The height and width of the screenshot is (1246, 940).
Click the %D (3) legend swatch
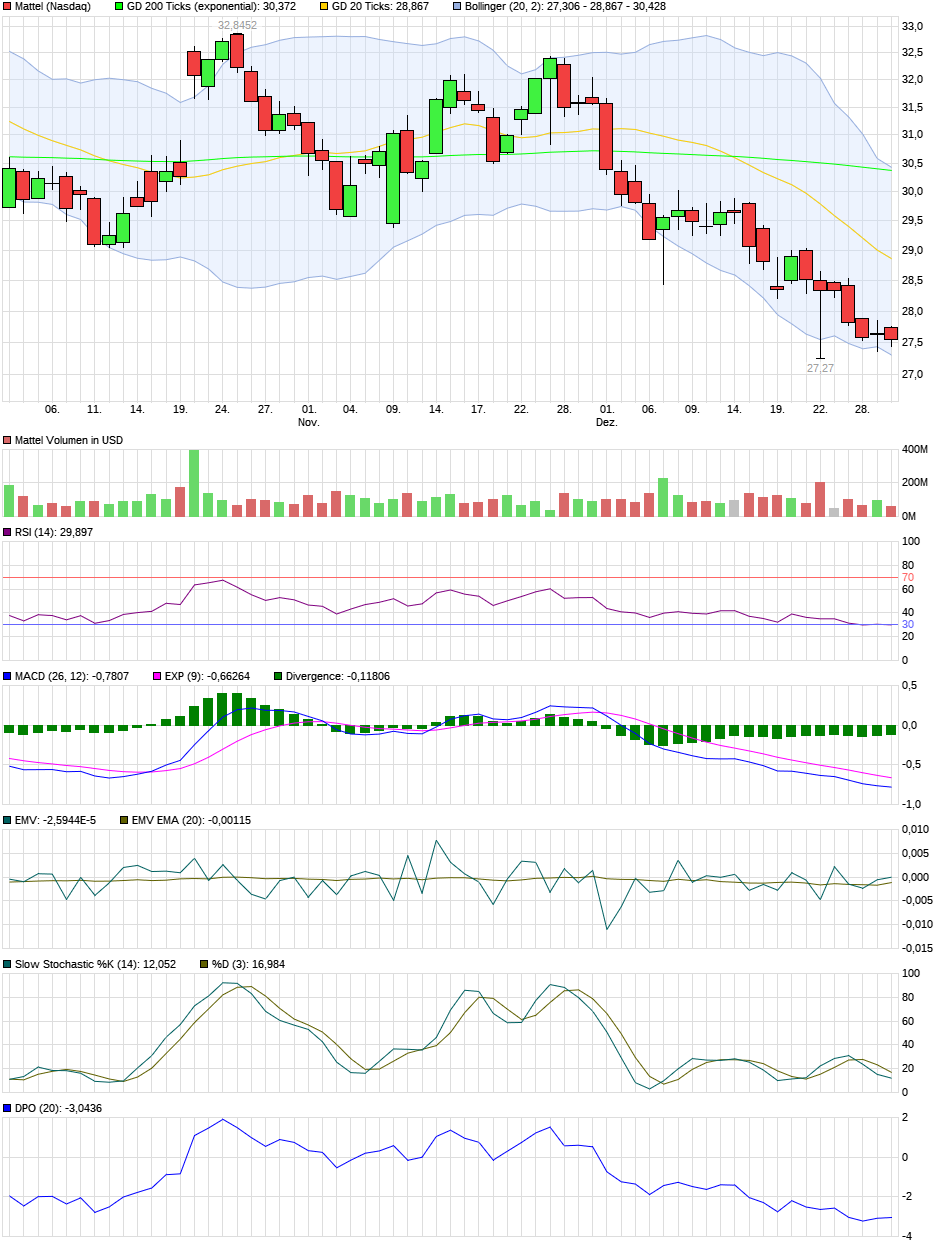204,964
